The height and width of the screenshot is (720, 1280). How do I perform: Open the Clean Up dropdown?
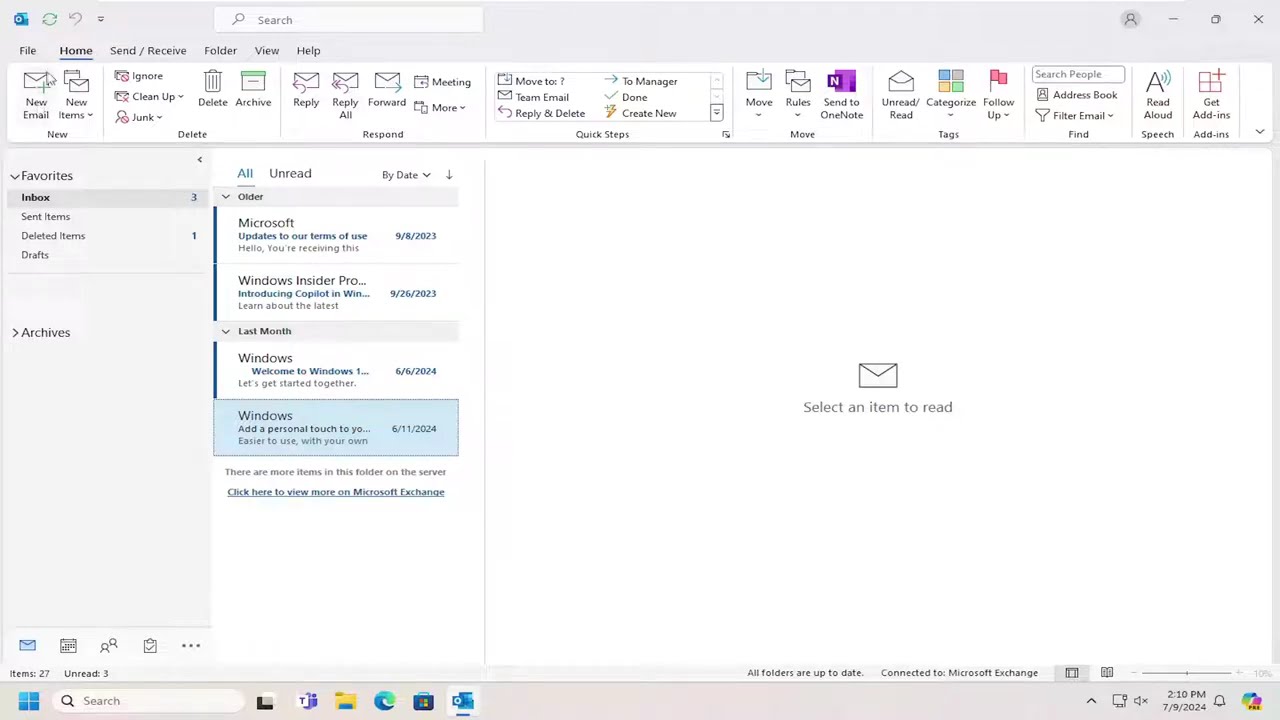[149, 97]
